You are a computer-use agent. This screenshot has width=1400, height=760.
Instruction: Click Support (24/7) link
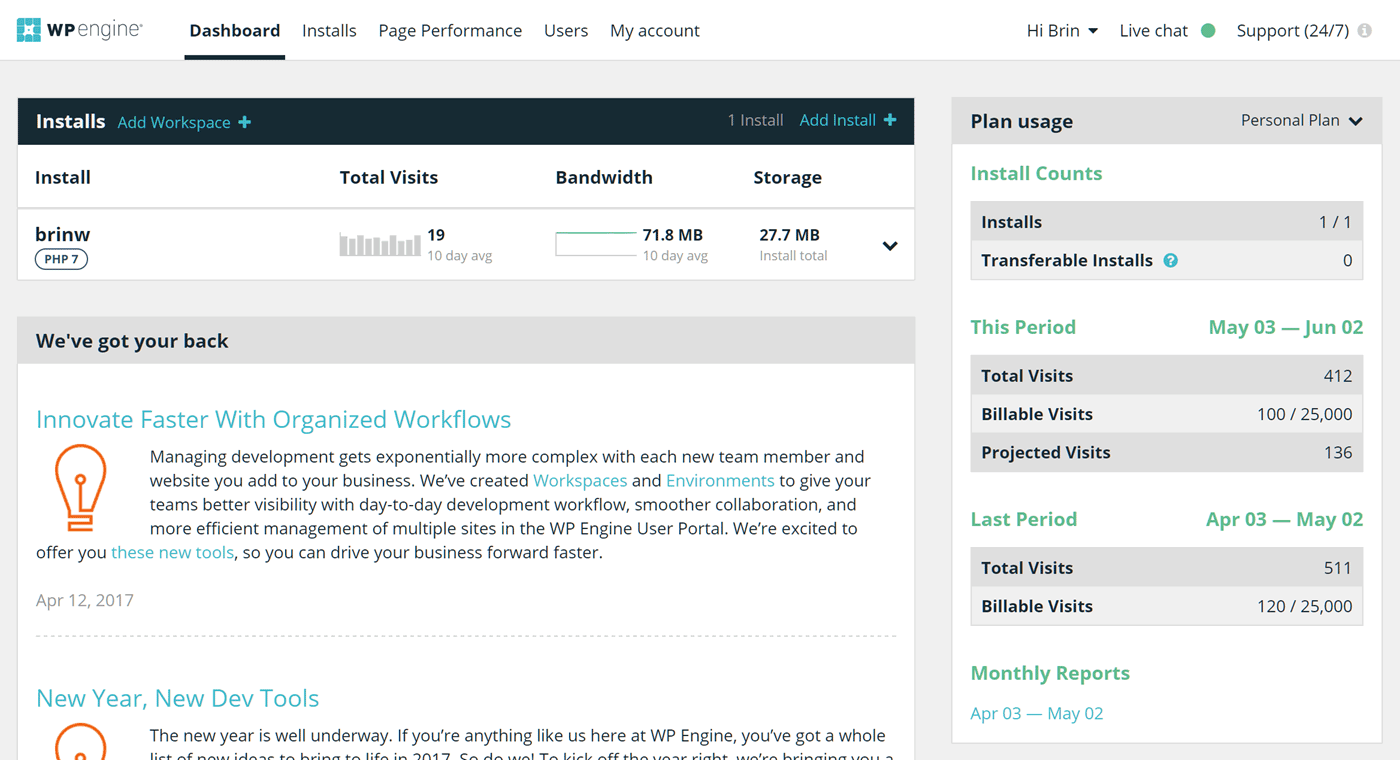(x=1292, y=31)
